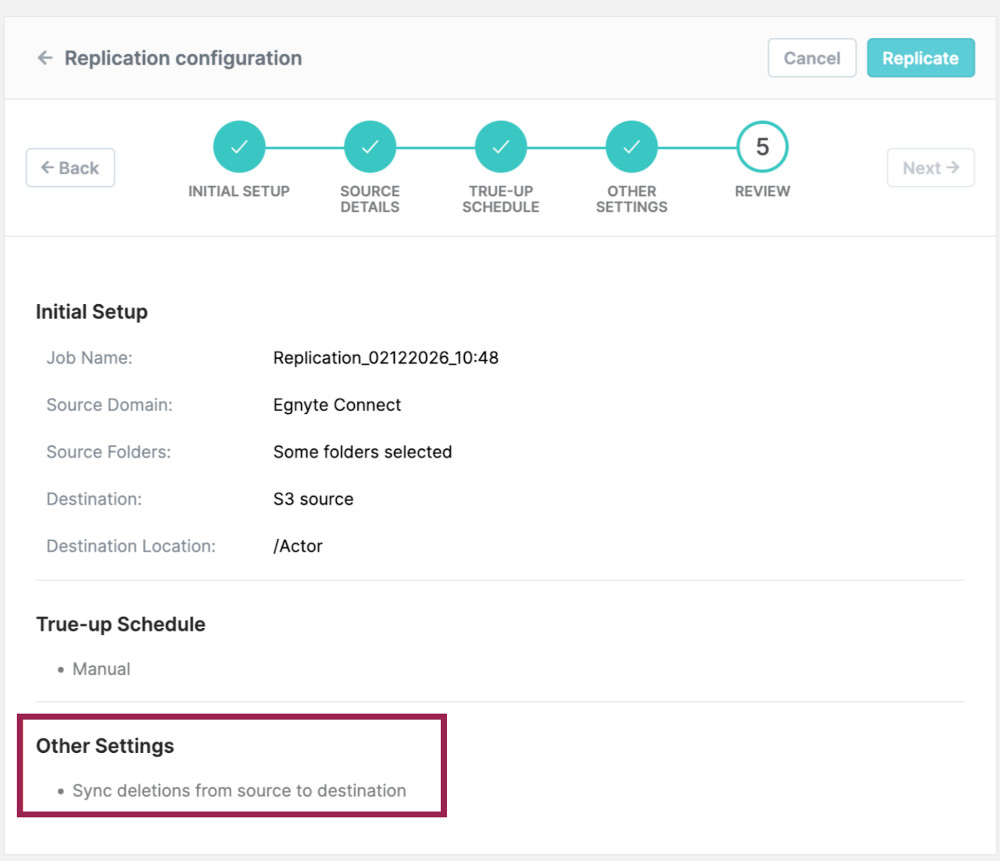Click the job name Replication_02122026_10:48
The height and width of the screenshot is (861, 1000).
(x=385, y=358)
